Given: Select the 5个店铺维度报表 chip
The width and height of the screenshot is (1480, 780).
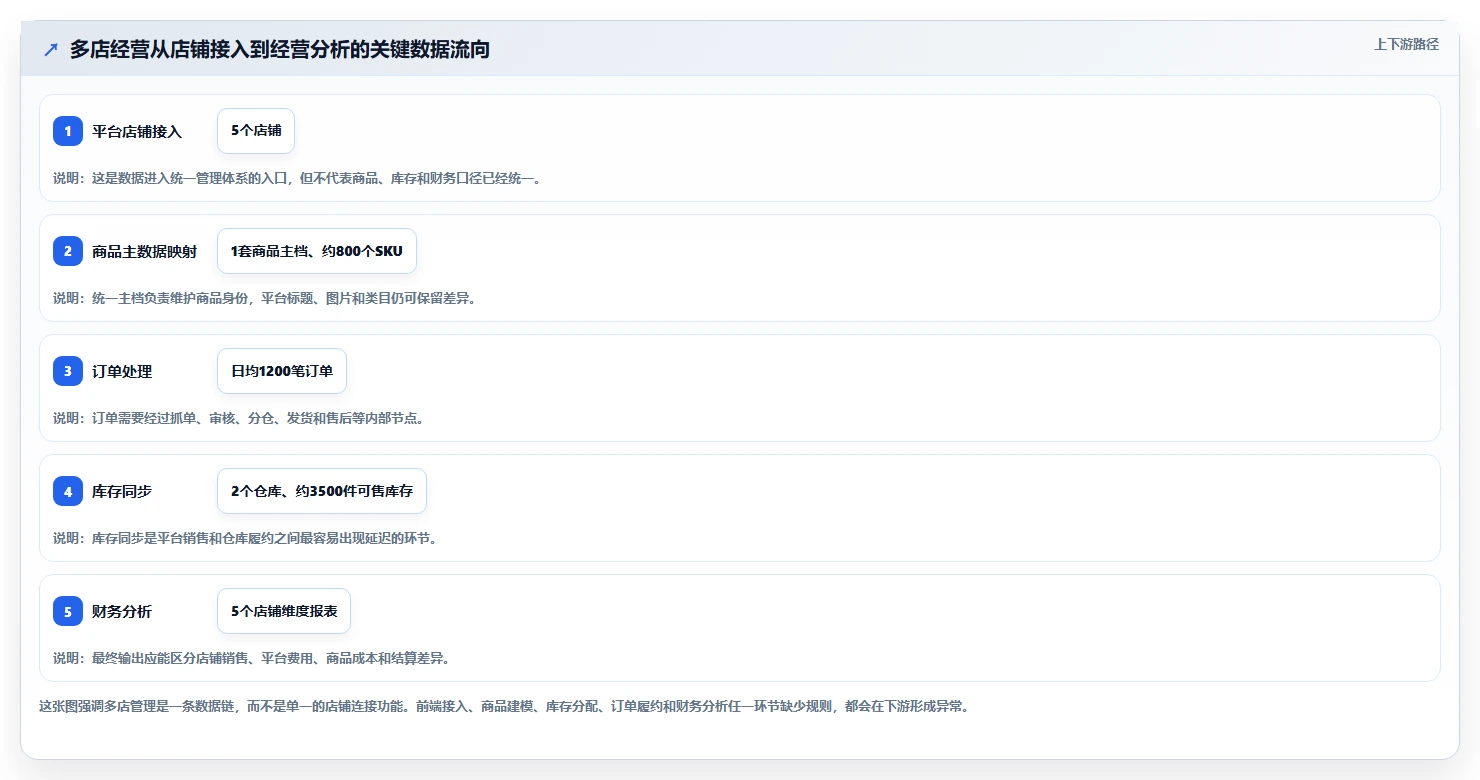Looking at the screenshot, I should click(x=284, y=611).
